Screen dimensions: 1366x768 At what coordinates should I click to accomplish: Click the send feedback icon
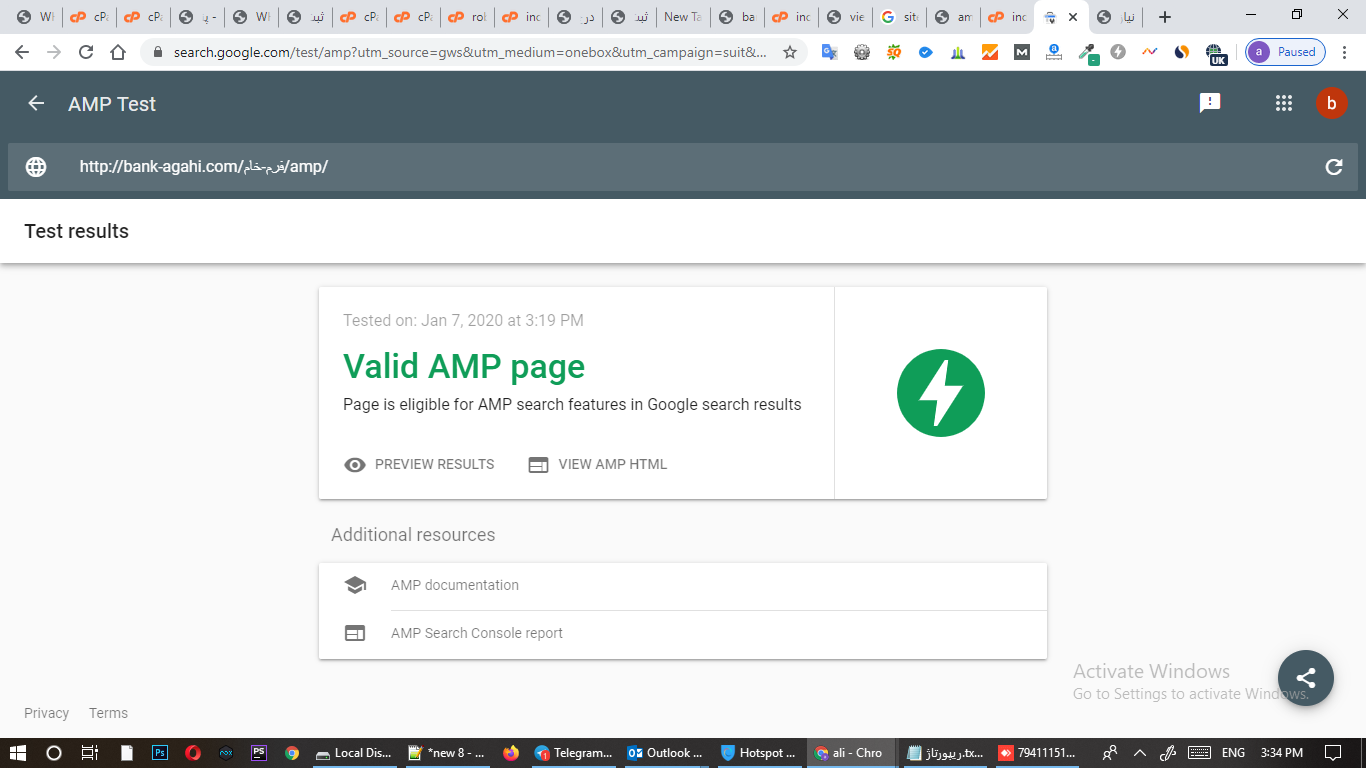[x=1210, y=103]
